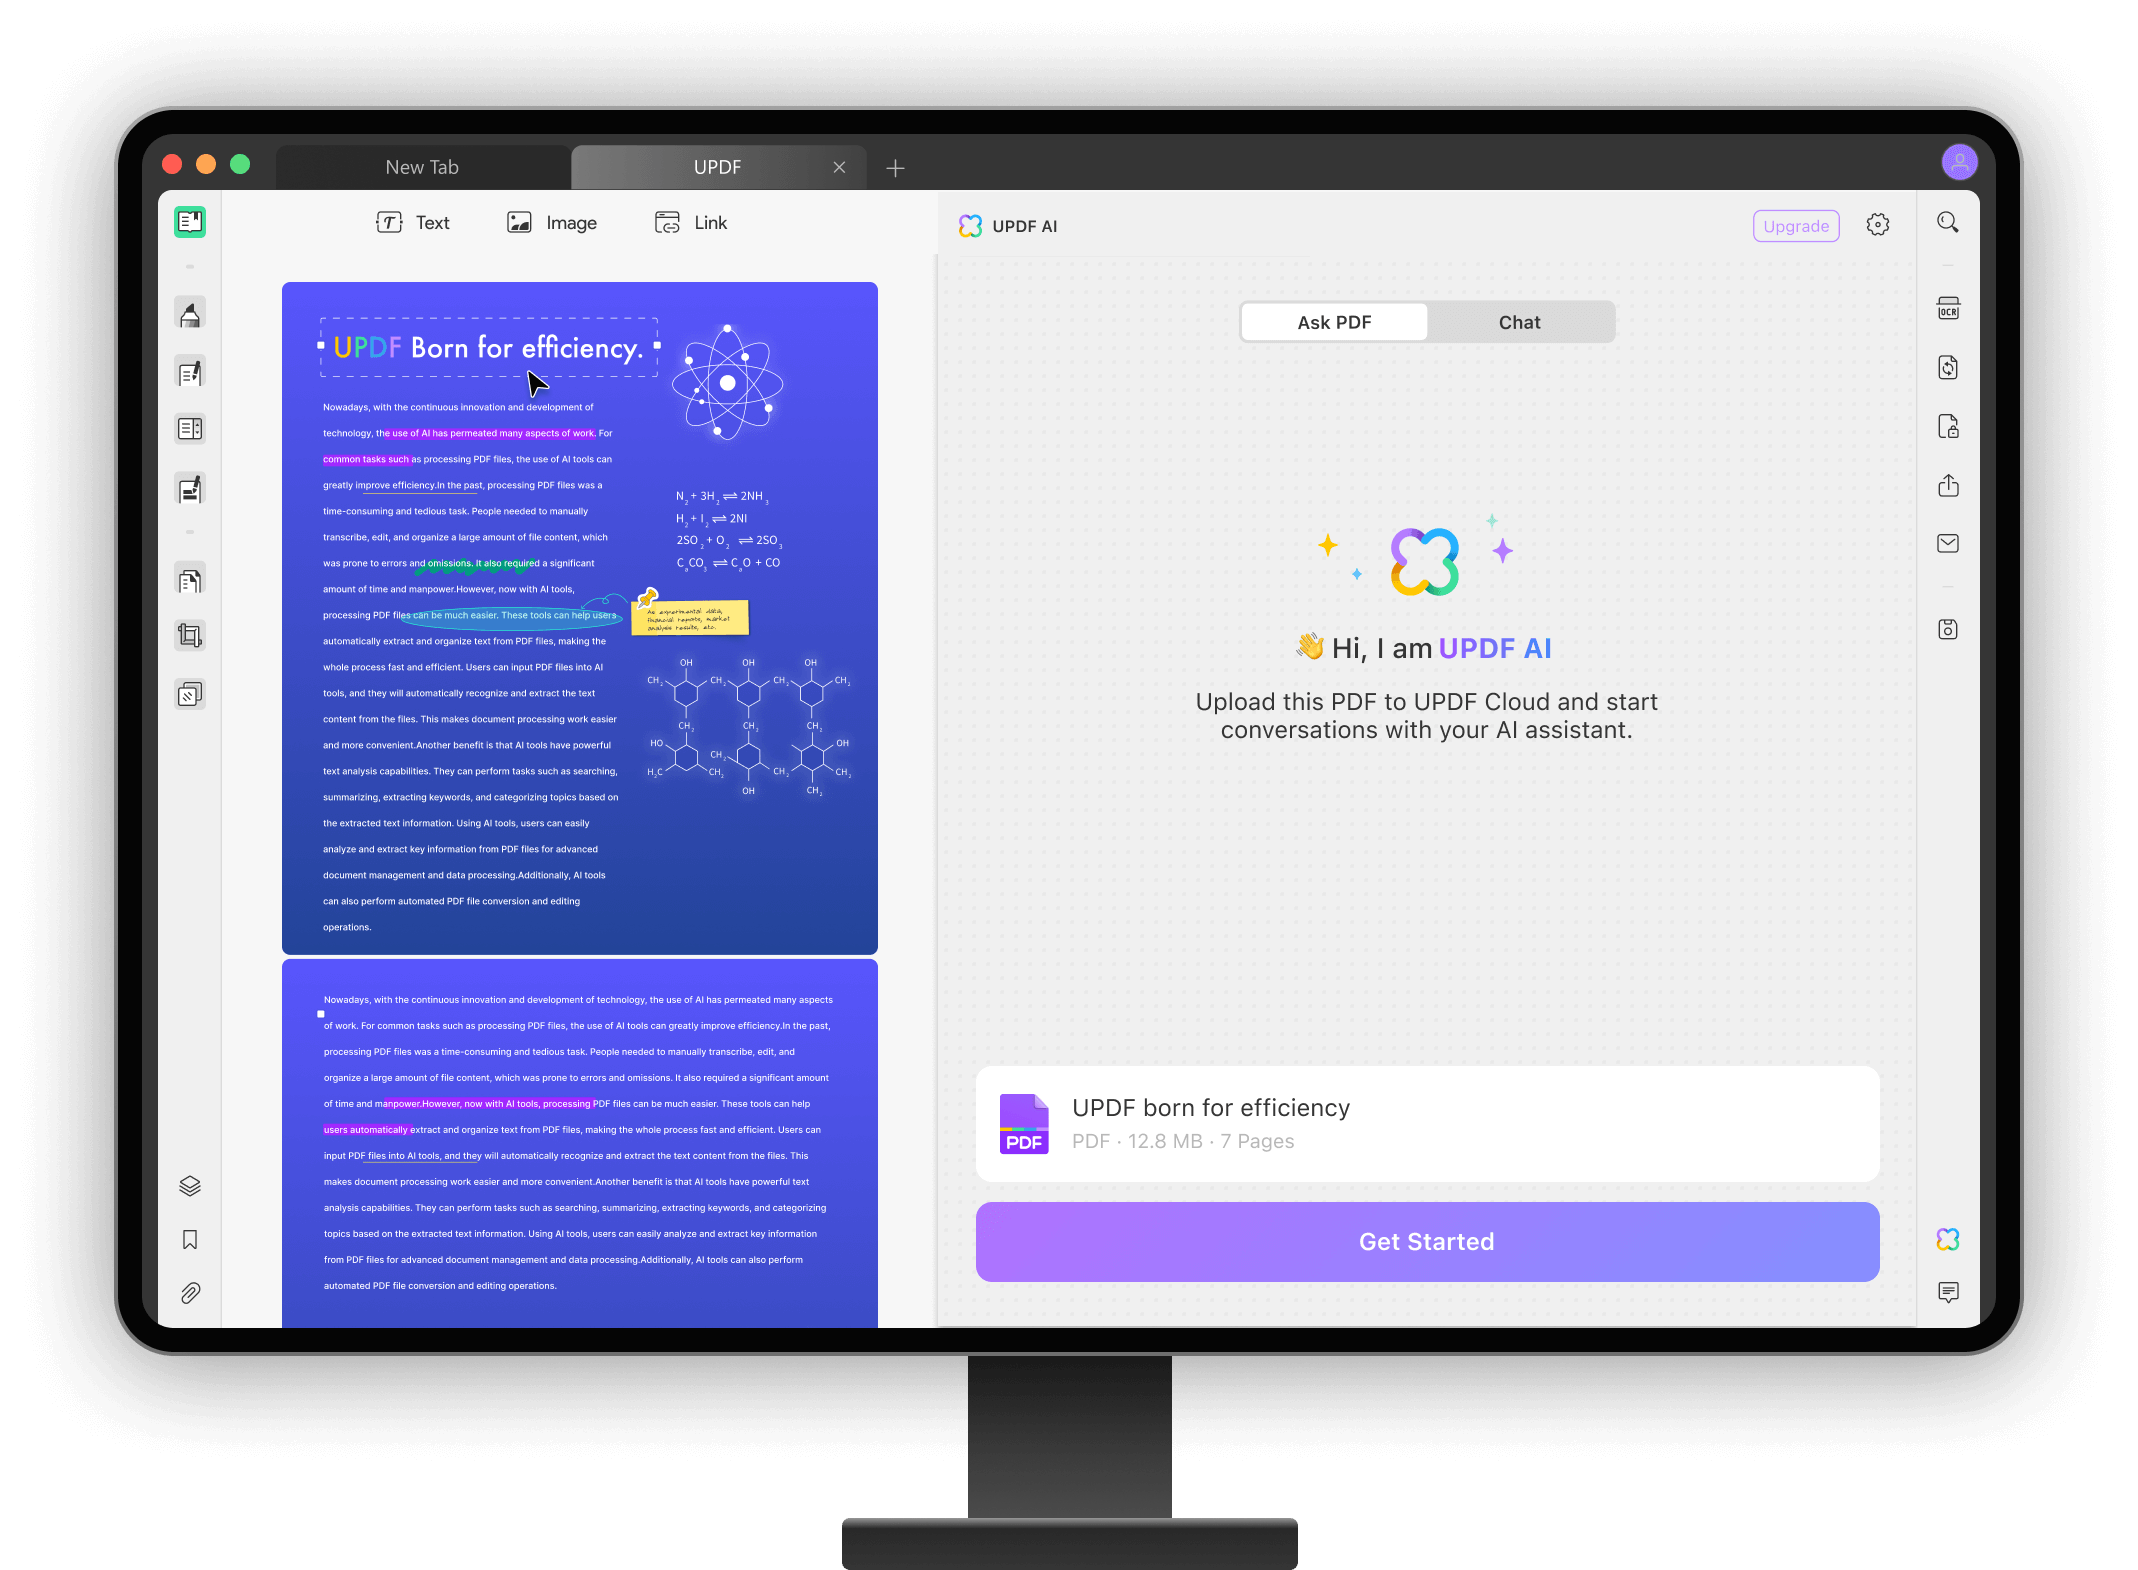This screenshot has width=2138, height=1570.
Task: Click the Link tool icon
Action: tap(664, 222)
